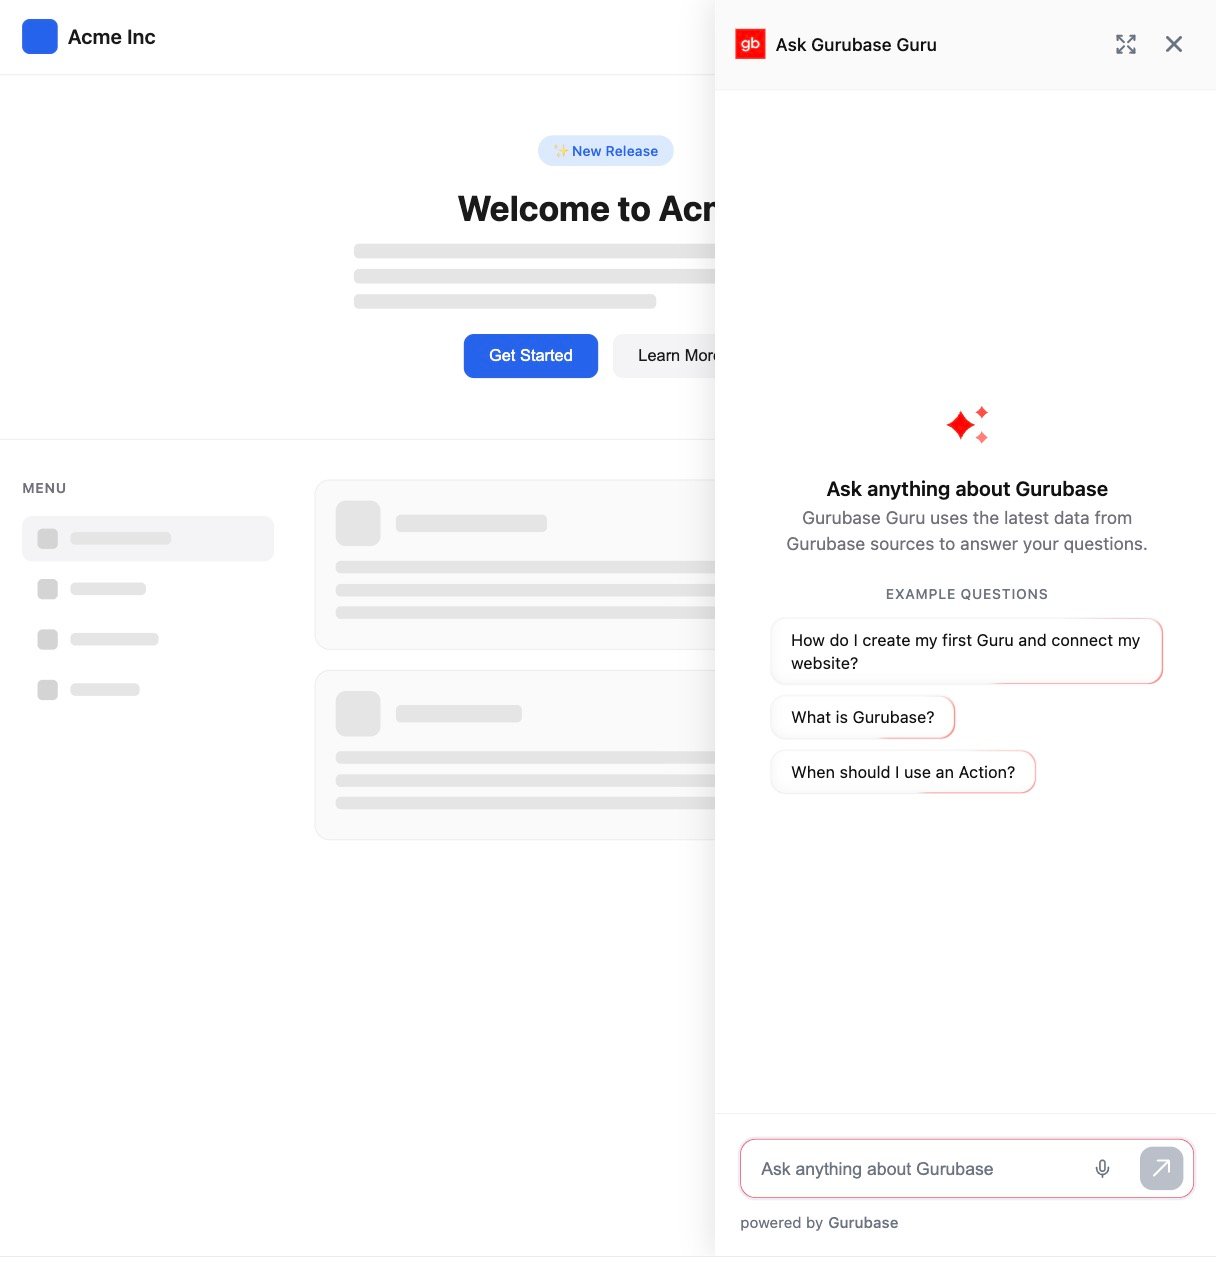Select the highlighted first menu placeholder item
Viewport: 1216px width, 1262px height.
click(x=148, y=538)
